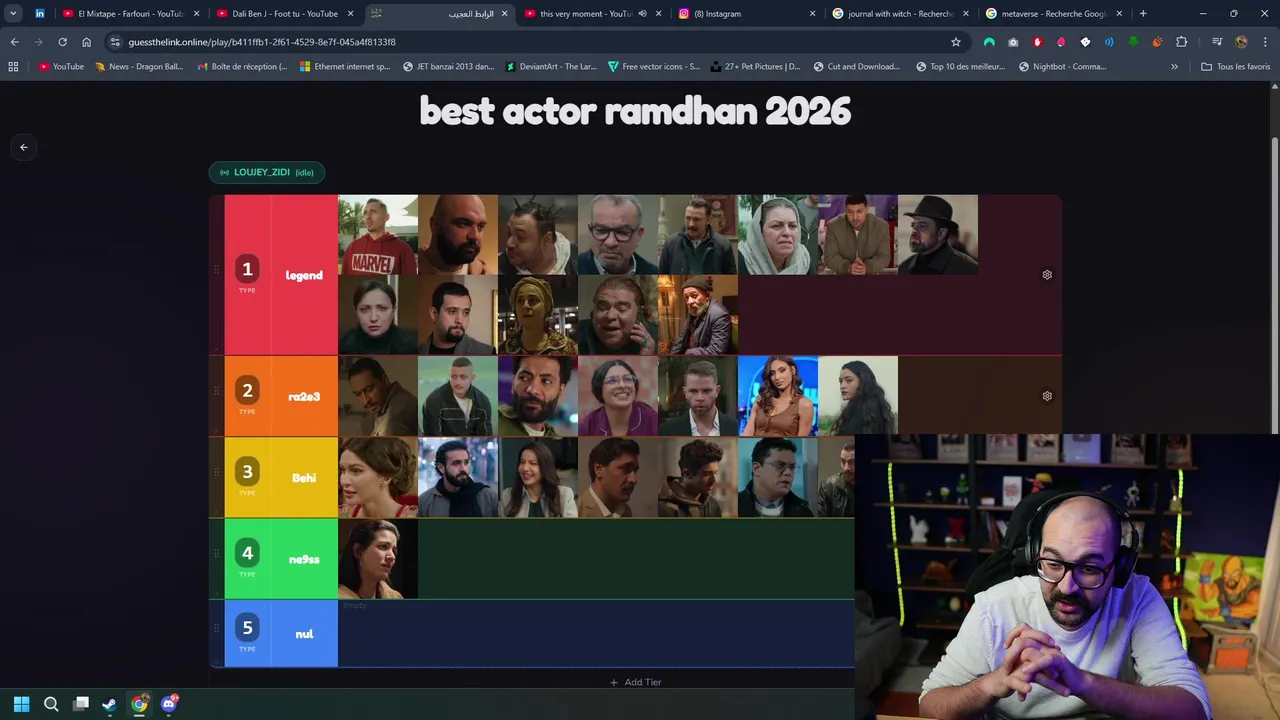Grab the drag handle of the legend tier
Viewport: 1280px width, 720px height.
point(216,269)
